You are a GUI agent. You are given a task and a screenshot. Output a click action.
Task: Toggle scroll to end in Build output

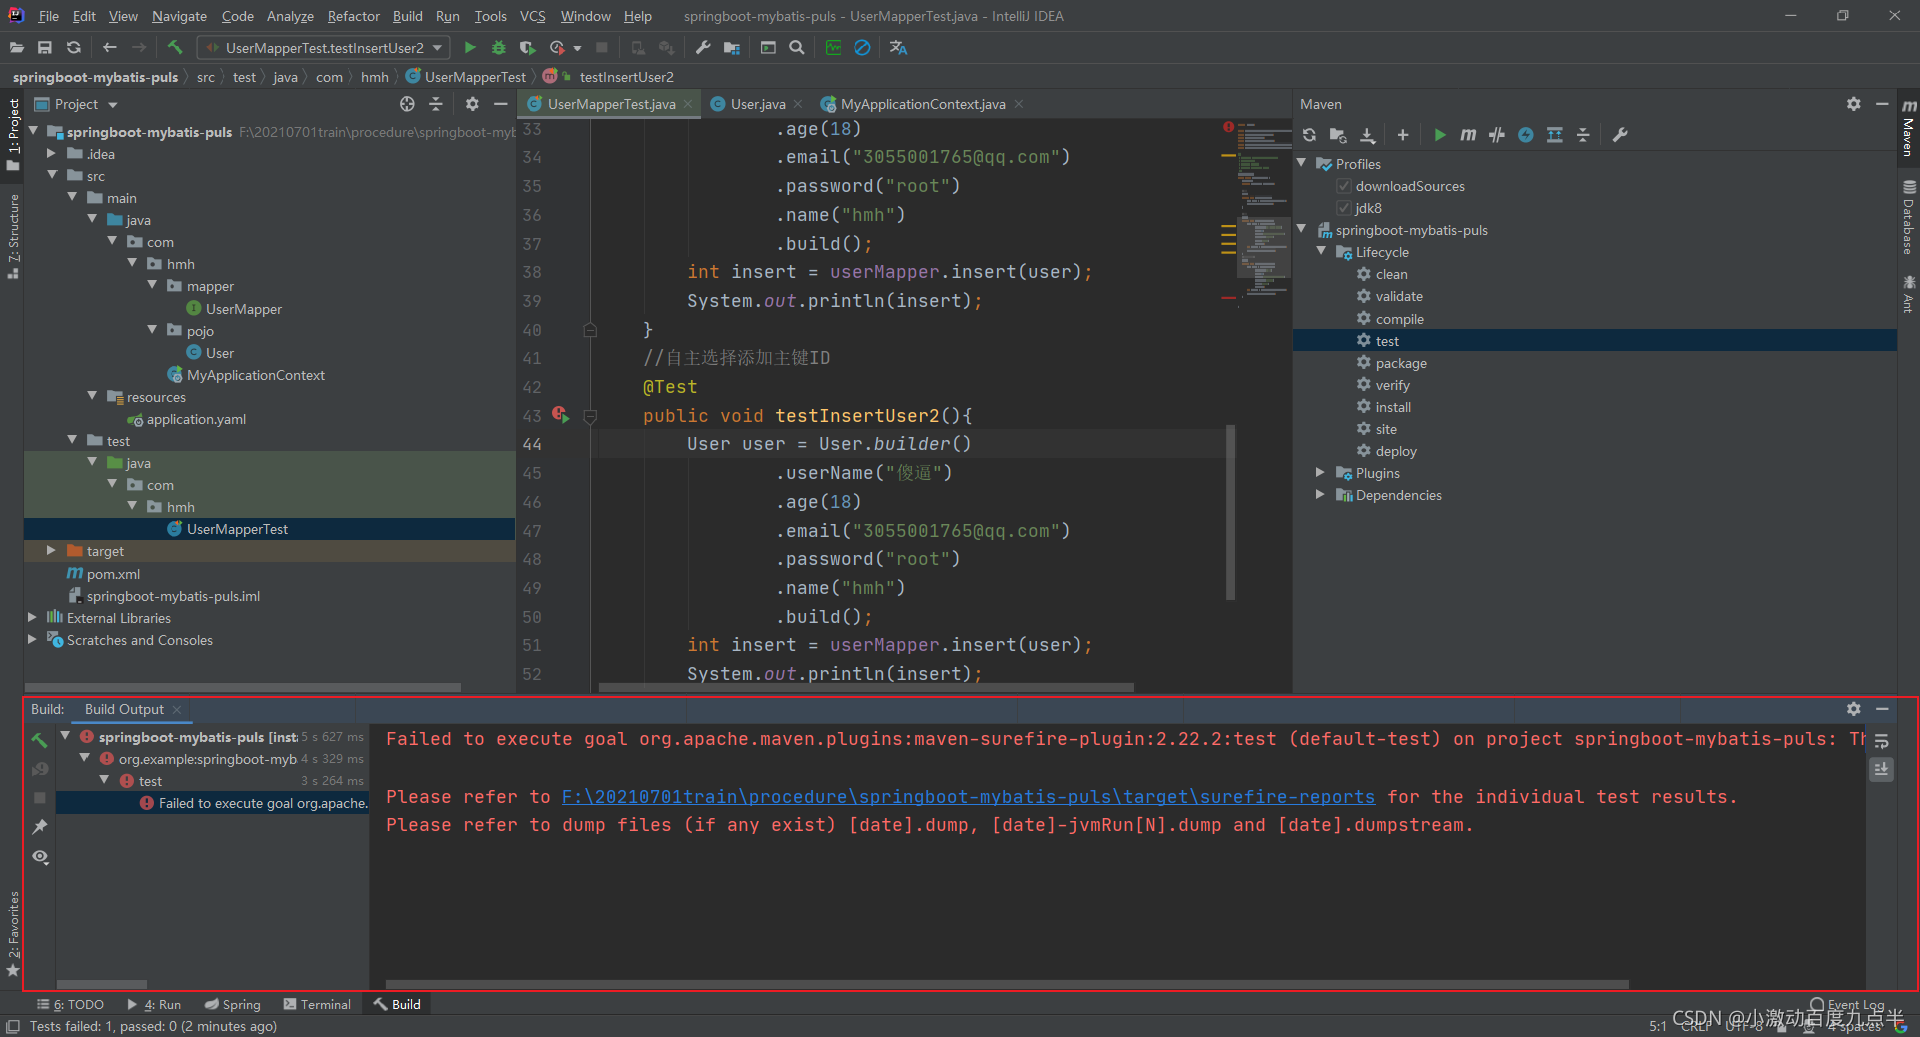(1881, 769)
